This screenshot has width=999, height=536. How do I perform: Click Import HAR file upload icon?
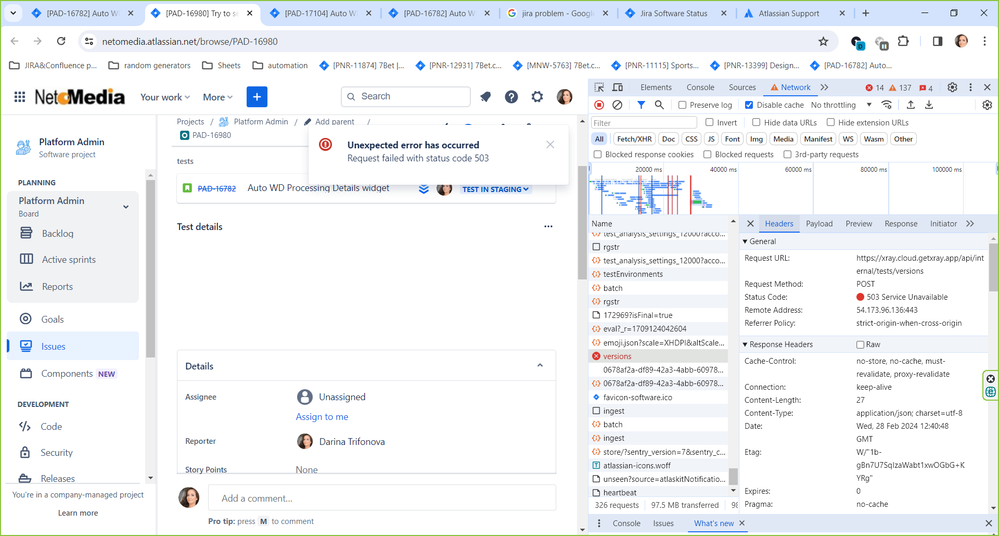(910, 105)
